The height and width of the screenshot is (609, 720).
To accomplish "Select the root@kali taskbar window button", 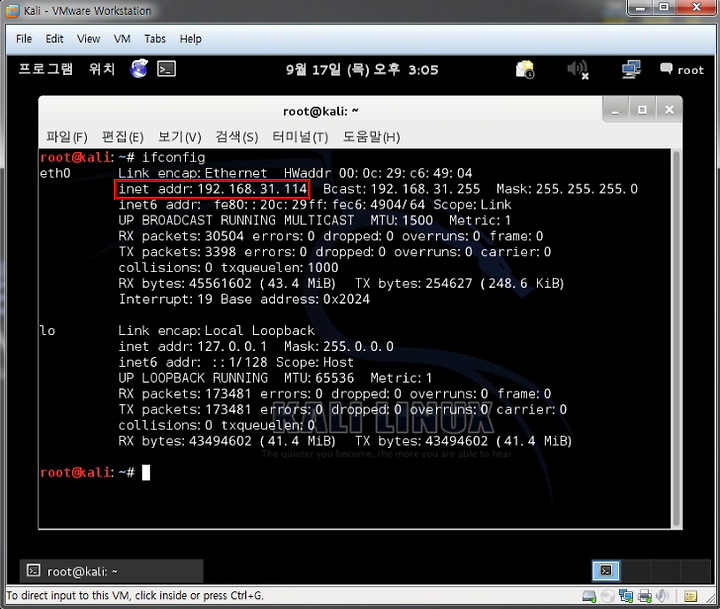I will (112, 571).
